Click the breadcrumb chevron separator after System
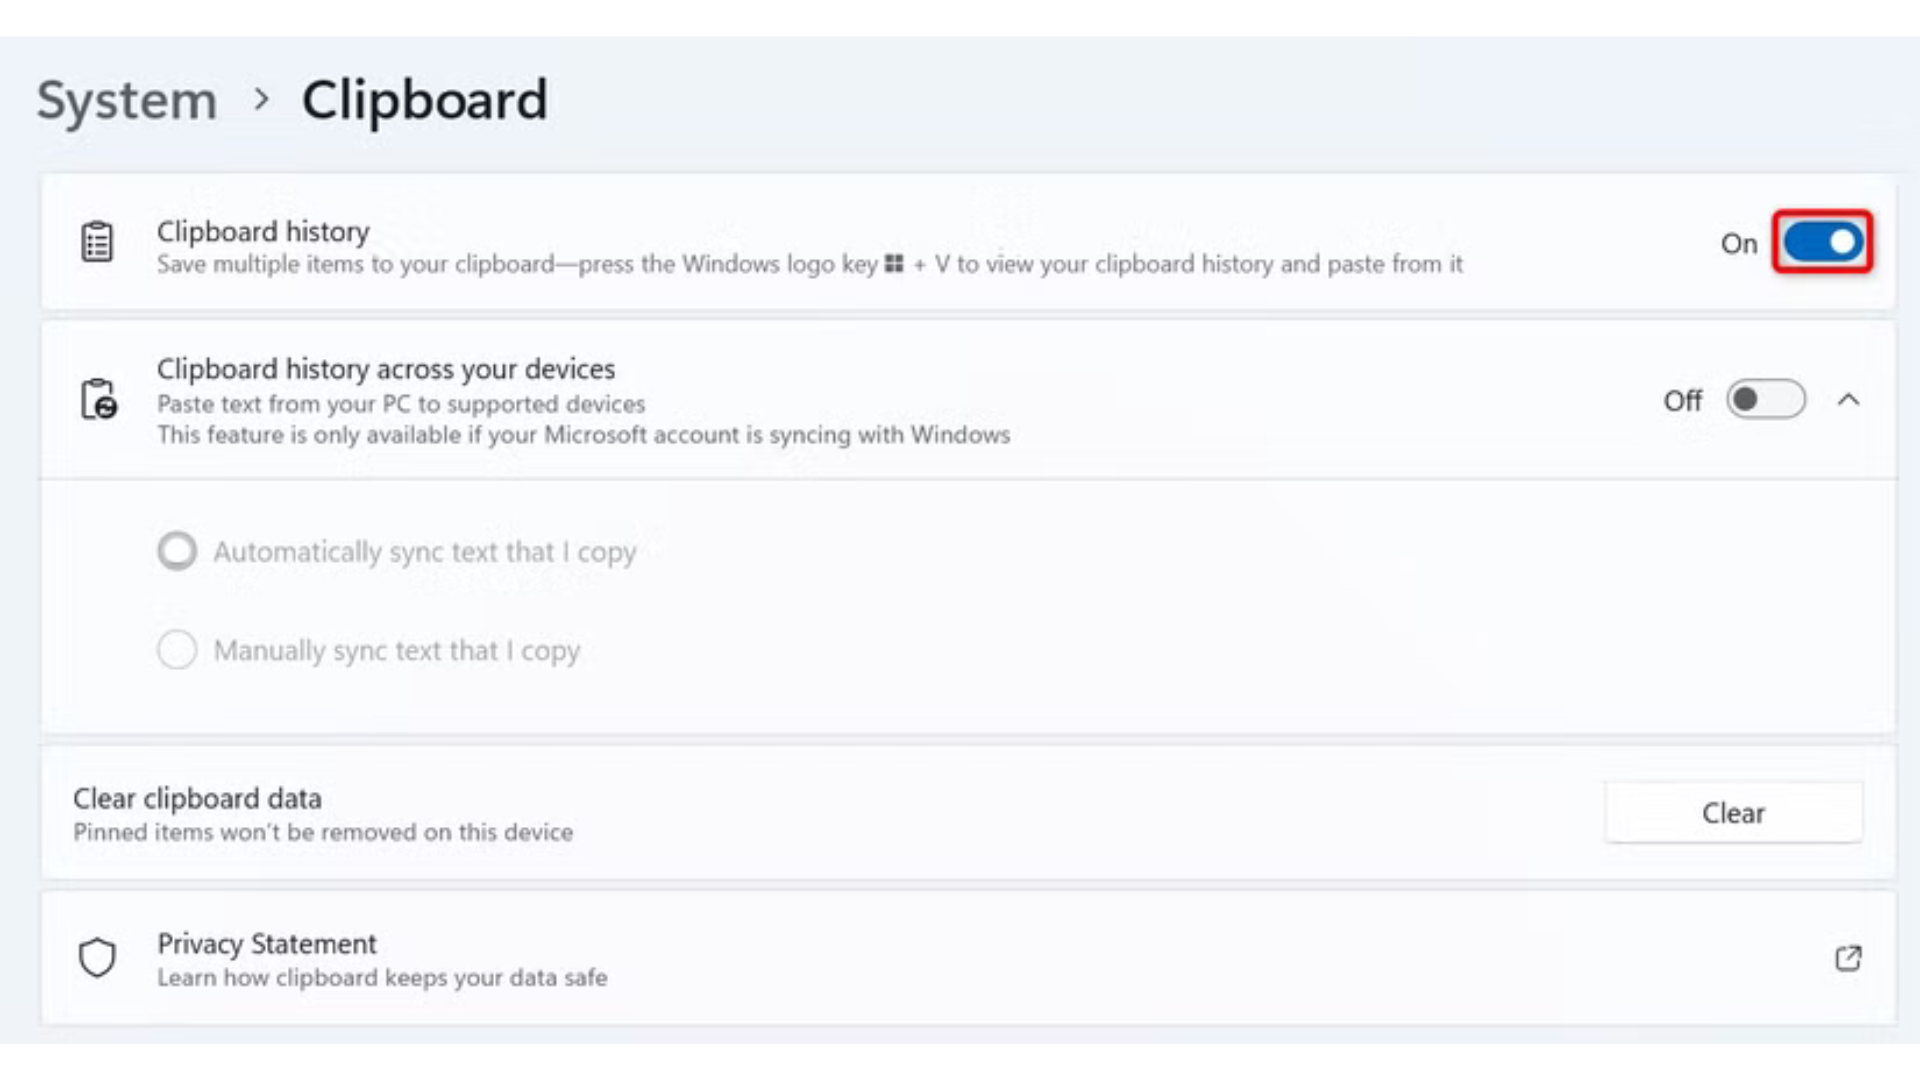1920x1080 pixels. [x=262, y=99]
